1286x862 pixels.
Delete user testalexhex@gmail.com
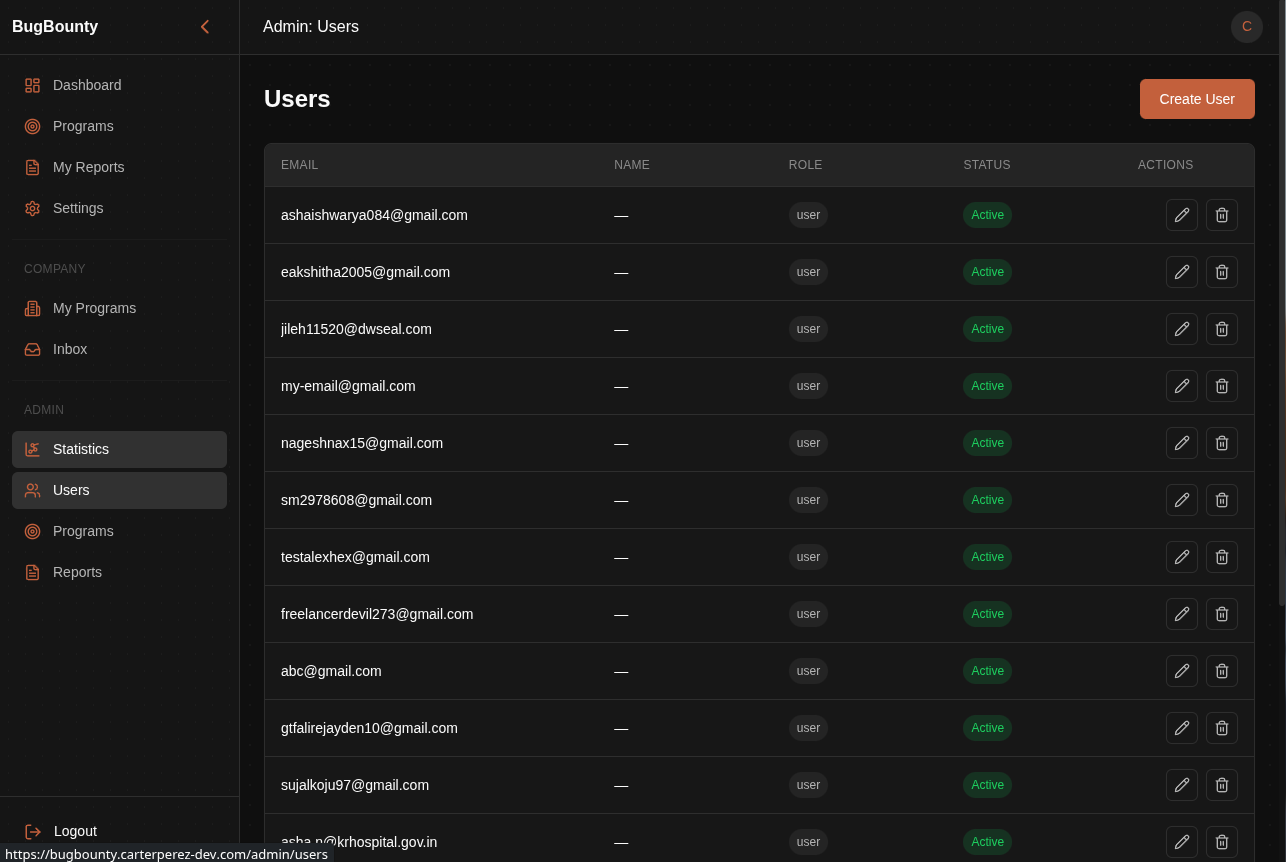(x=1222, y=557)
